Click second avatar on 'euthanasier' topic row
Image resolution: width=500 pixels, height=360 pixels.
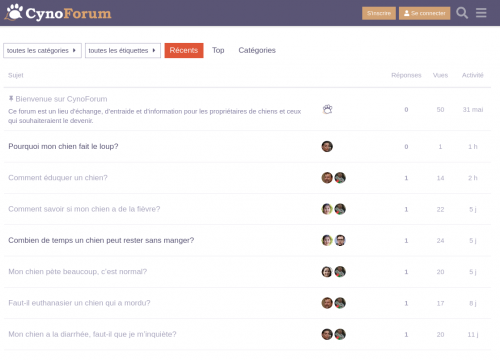(x=340, y=303)
